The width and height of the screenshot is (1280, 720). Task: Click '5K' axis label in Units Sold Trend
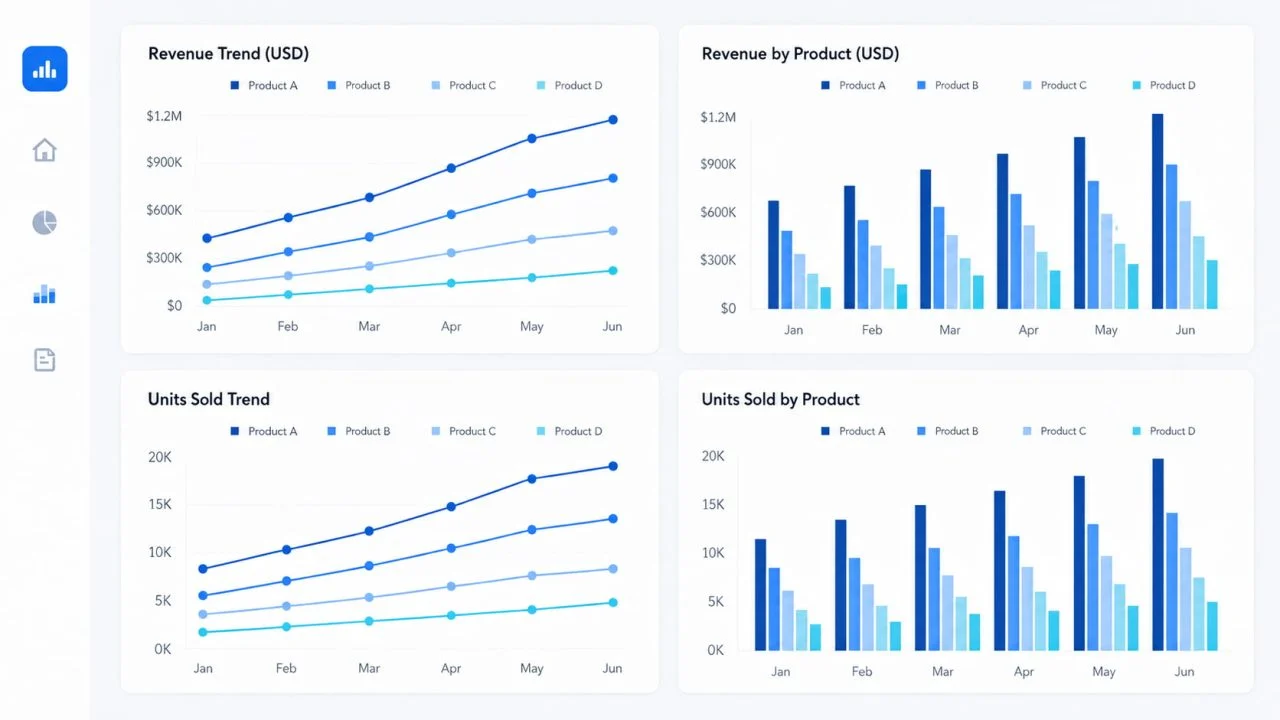pyautogui.click(x=163, y=601)
